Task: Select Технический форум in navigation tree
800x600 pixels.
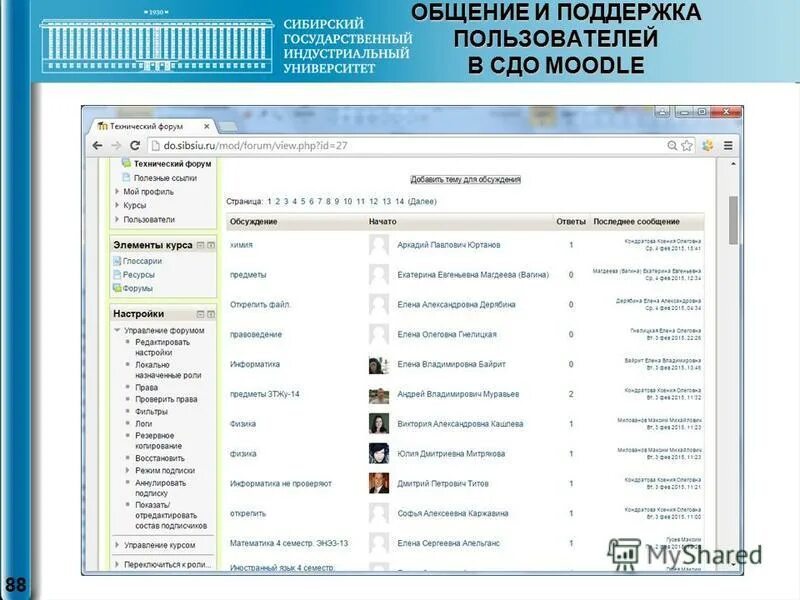Action: (x=172, y=164)
